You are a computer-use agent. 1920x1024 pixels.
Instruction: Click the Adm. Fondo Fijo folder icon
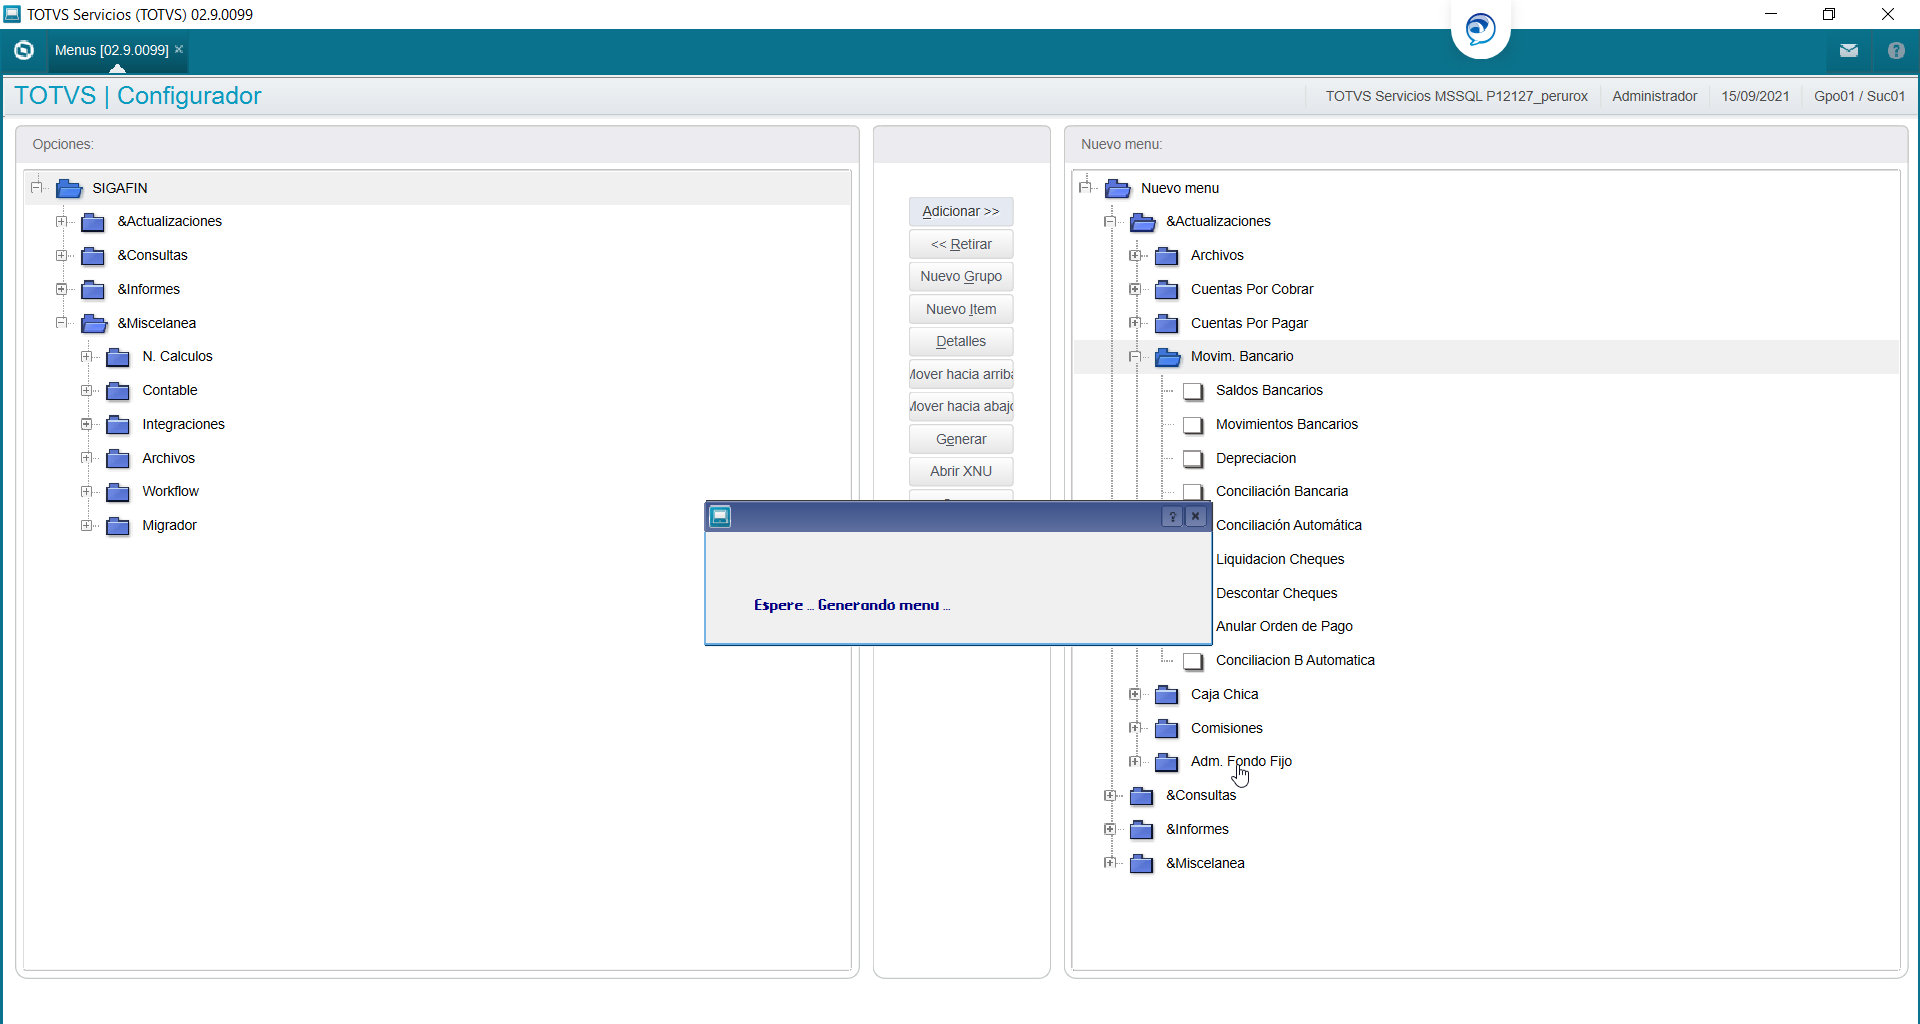click(x=1167, y=762)
